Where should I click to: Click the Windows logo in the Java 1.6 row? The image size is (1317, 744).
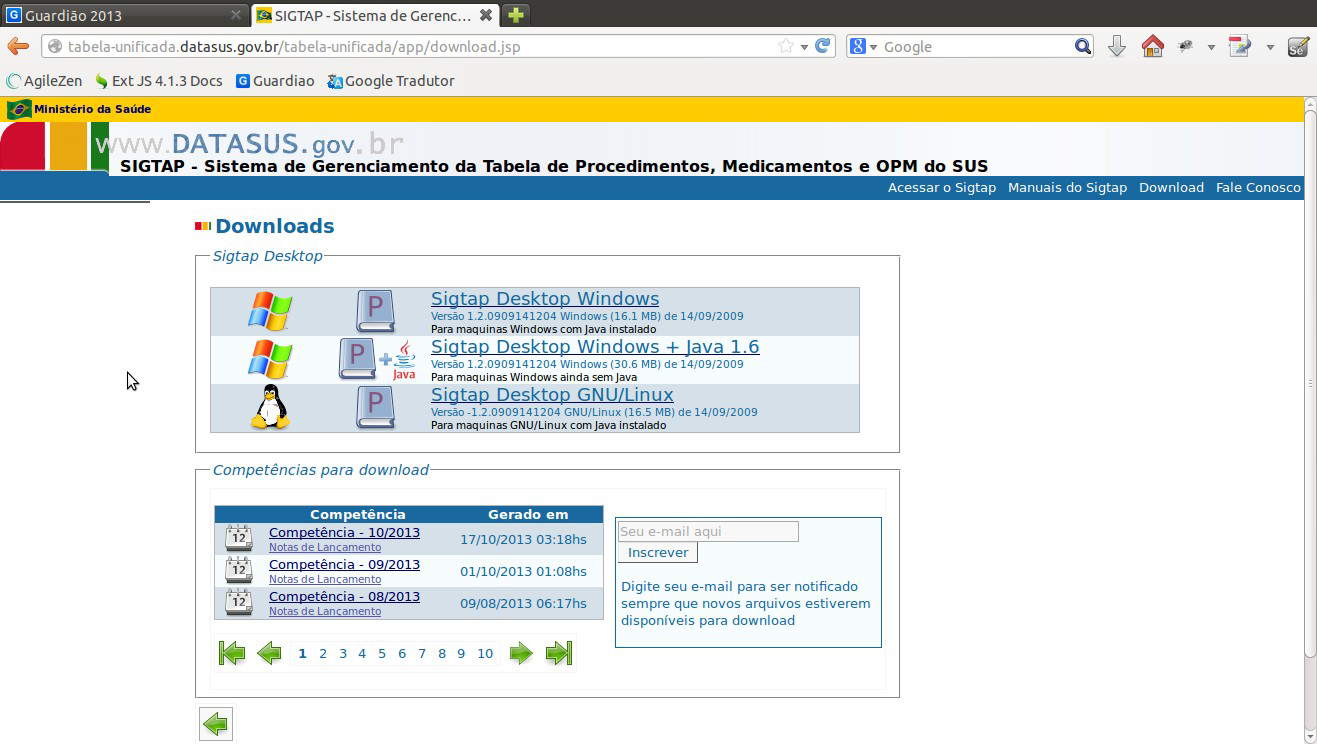[270, 359]
